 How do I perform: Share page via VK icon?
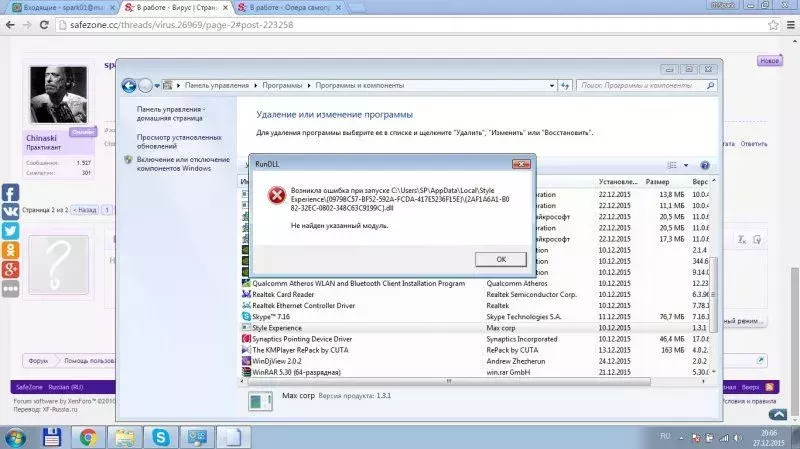tap(11, 212)
